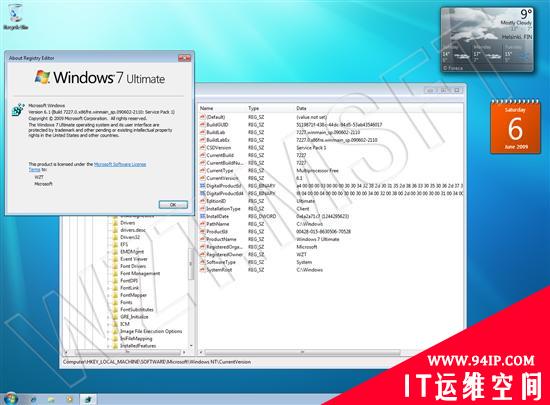This screenshot has height=405, width=550.
Task: Select the CurrentBuild registry value
Action: [220, 155]
